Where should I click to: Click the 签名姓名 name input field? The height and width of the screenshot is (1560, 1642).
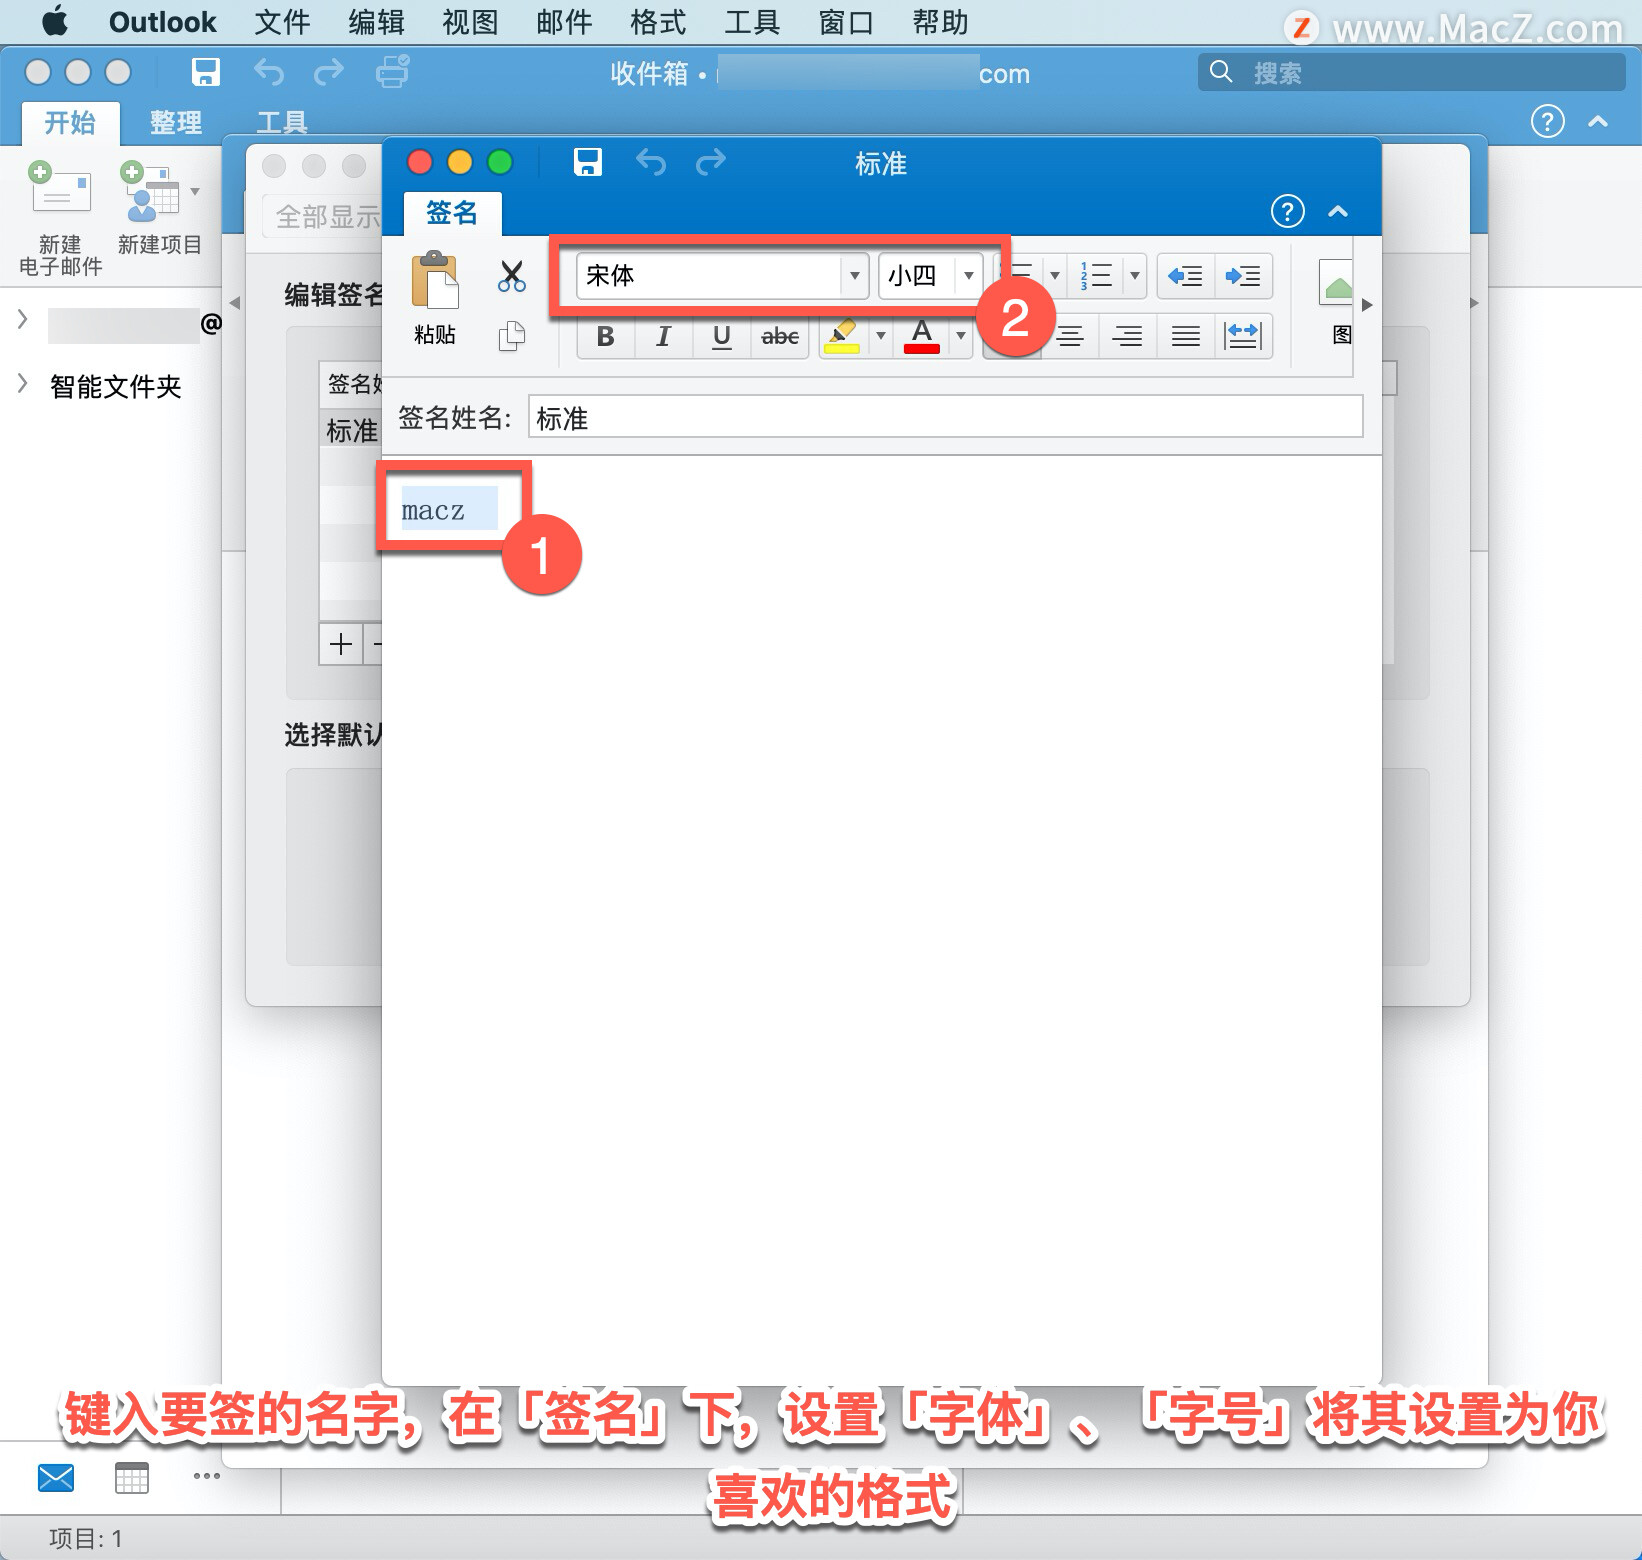(945, 417)
